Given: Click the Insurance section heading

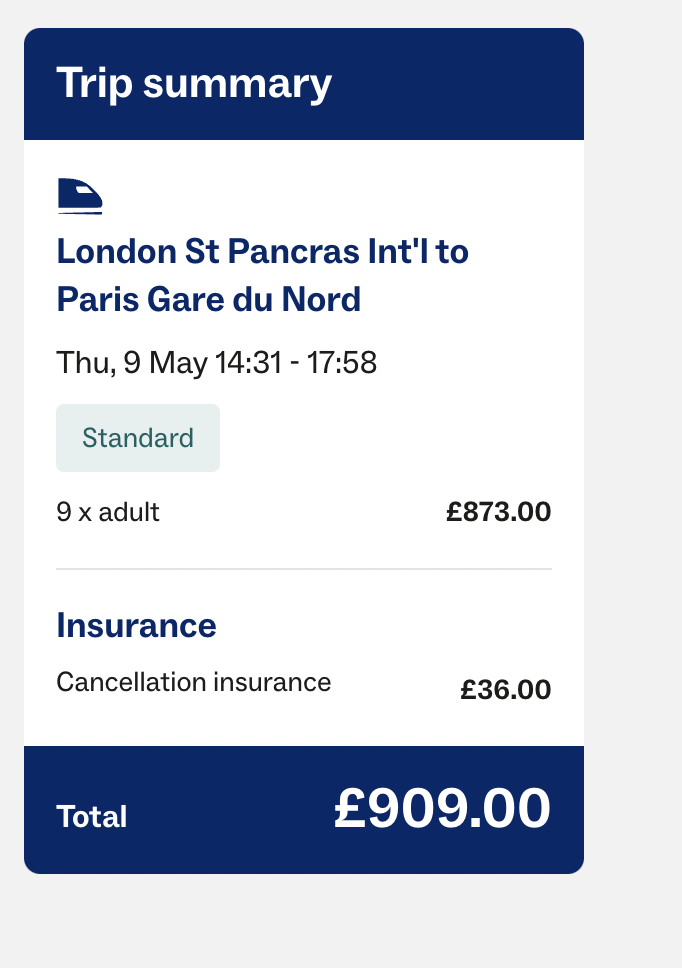Looking at the screenshot, I should (136, 625).
